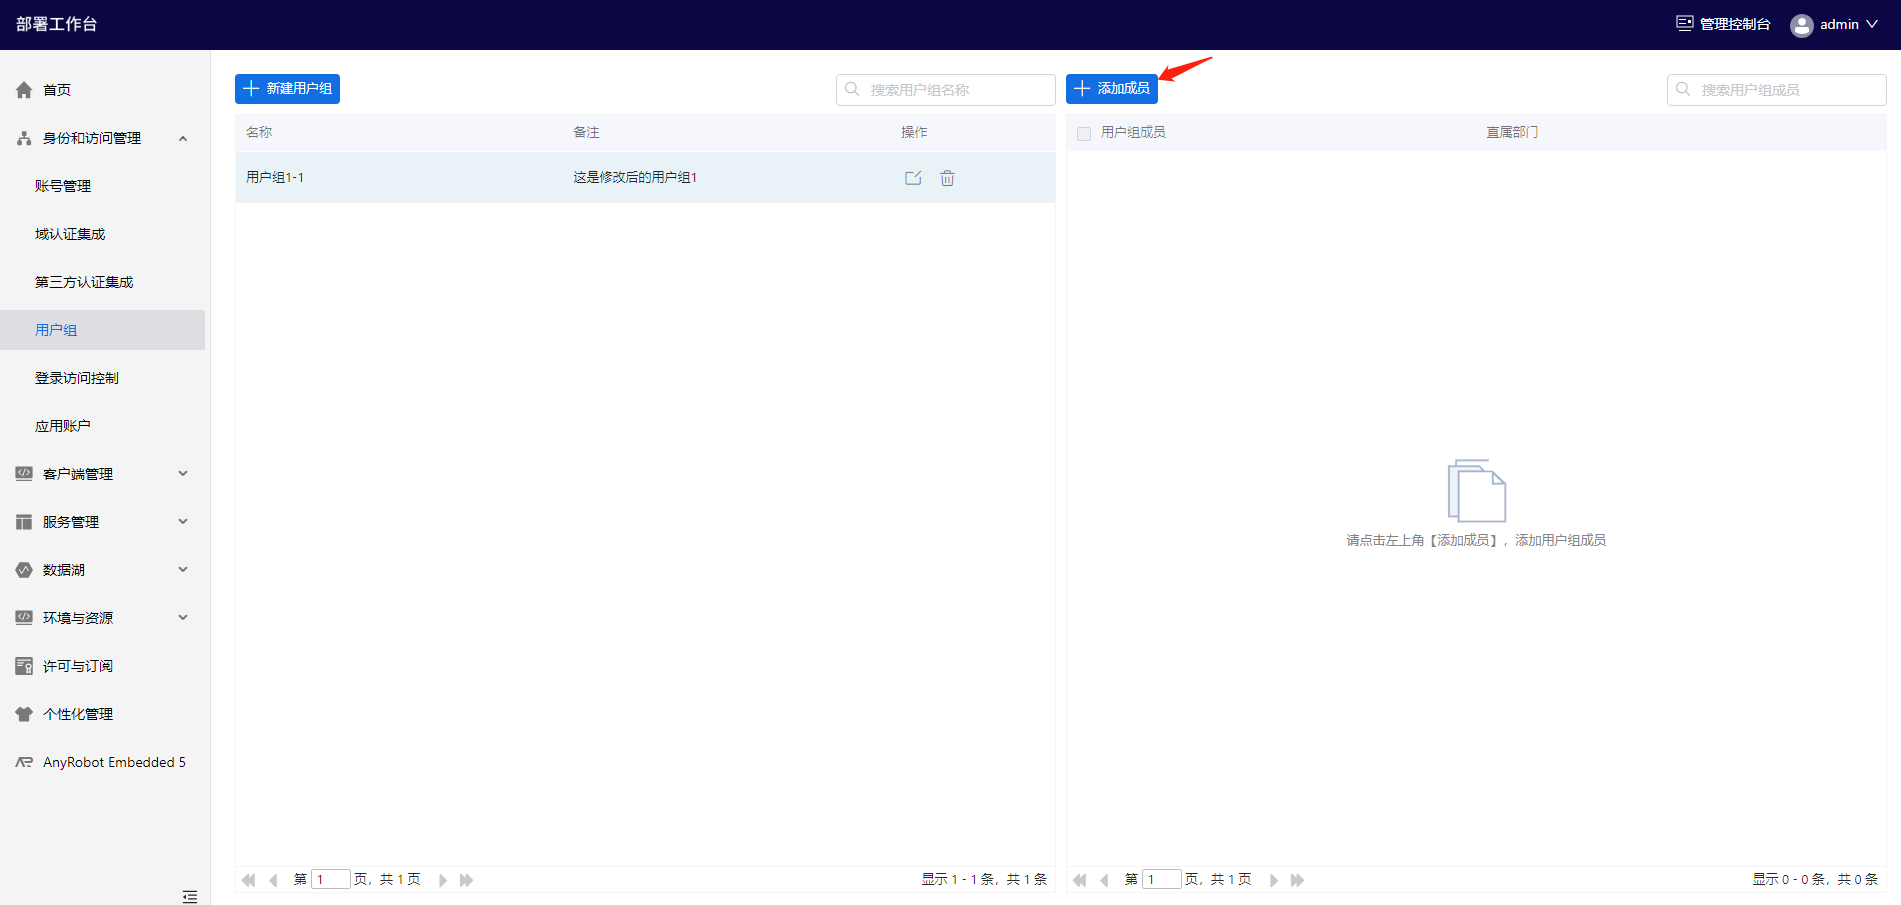This screenshot has height=905, width=1901.
Task: Click 用户组成员 column header
Action: click(1133, 132)
